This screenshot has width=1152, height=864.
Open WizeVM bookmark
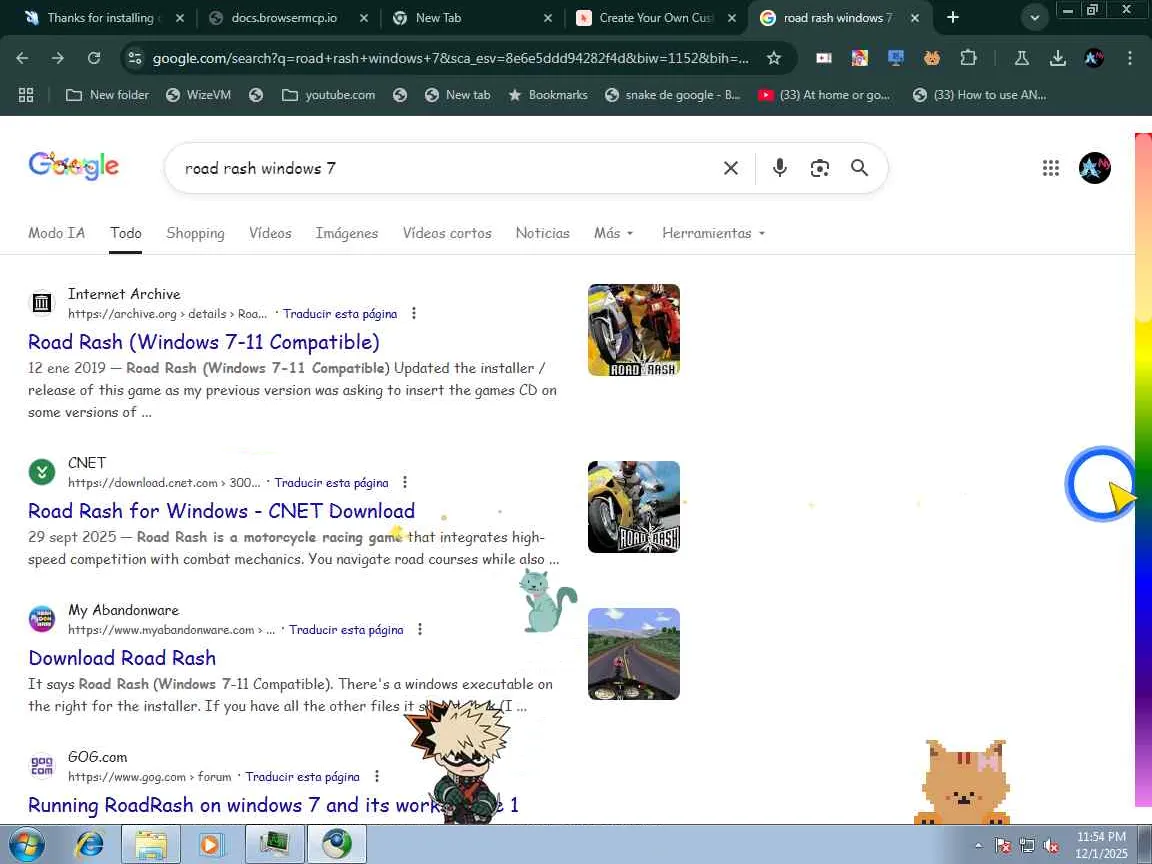pos(198,95)
